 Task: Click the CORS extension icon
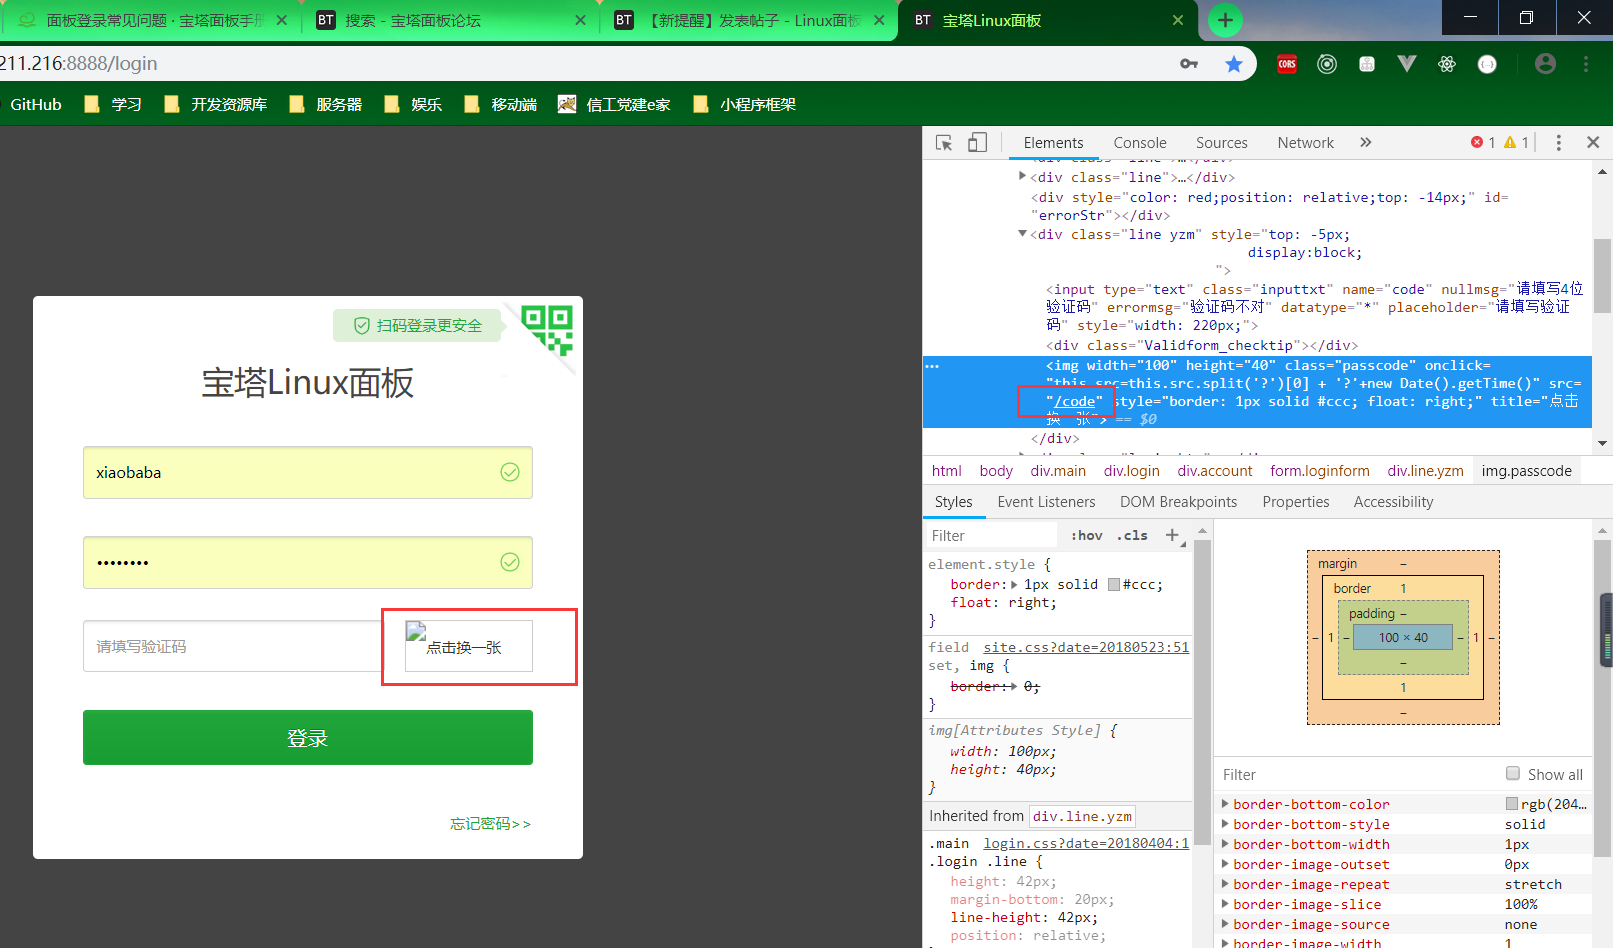coord(1287,64)
